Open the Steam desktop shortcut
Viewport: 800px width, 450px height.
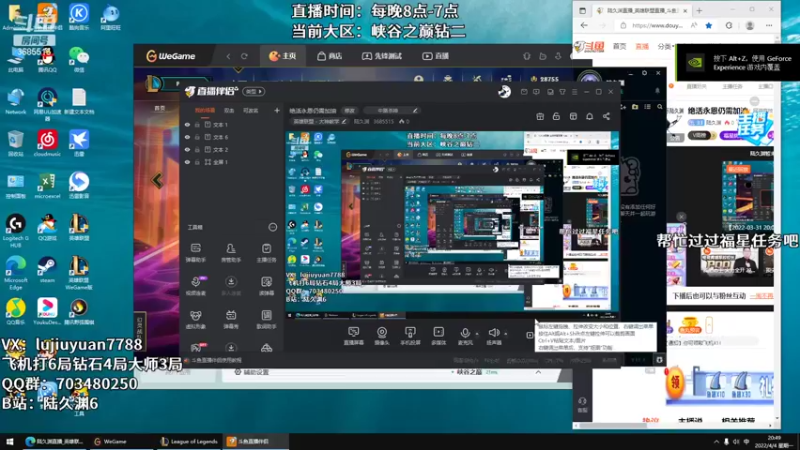tap(47, 270)
